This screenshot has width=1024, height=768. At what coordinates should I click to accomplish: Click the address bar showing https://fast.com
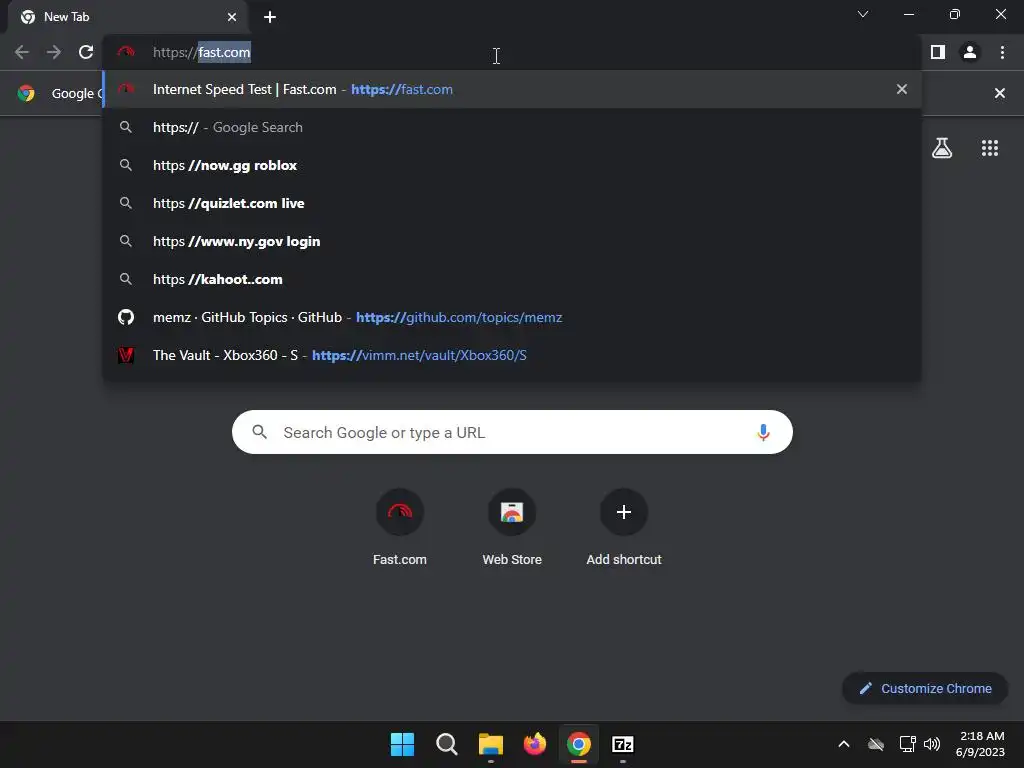coord(512,52)
